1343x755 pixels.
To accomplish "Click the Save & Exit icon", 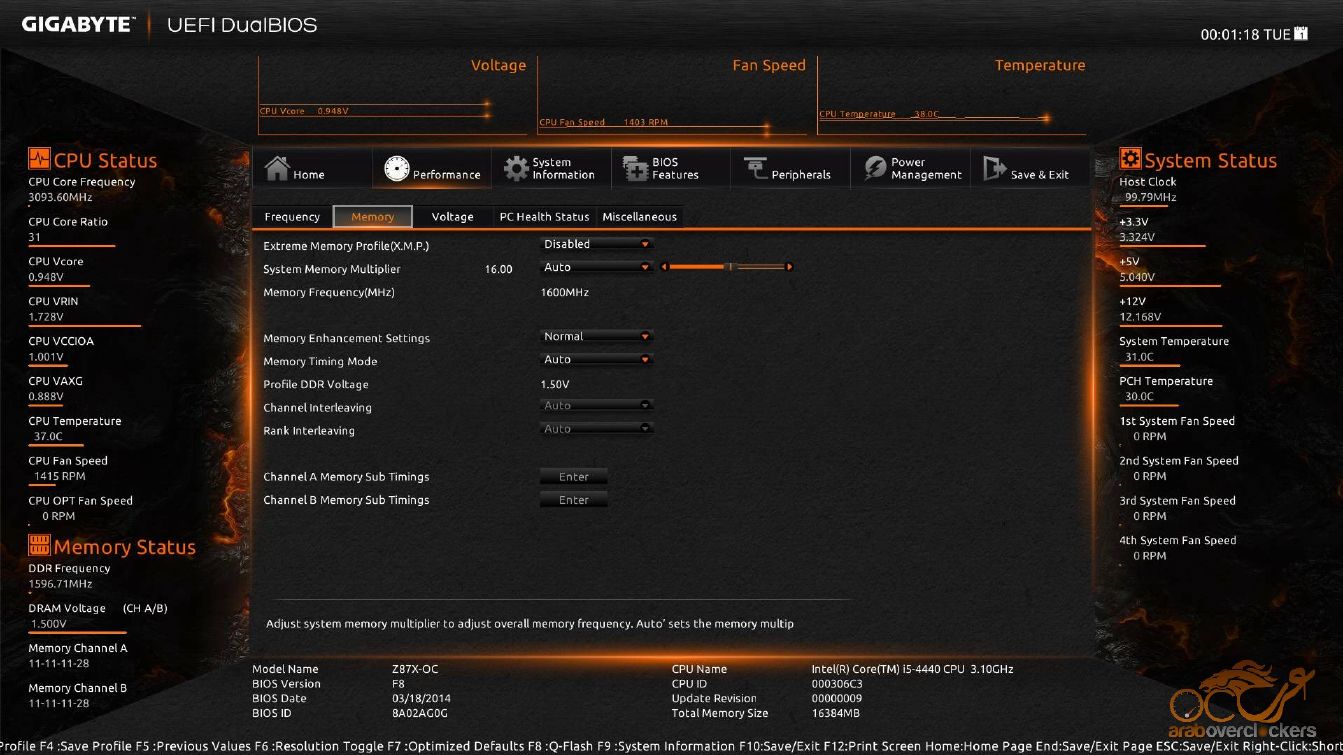I will (994, 168).
